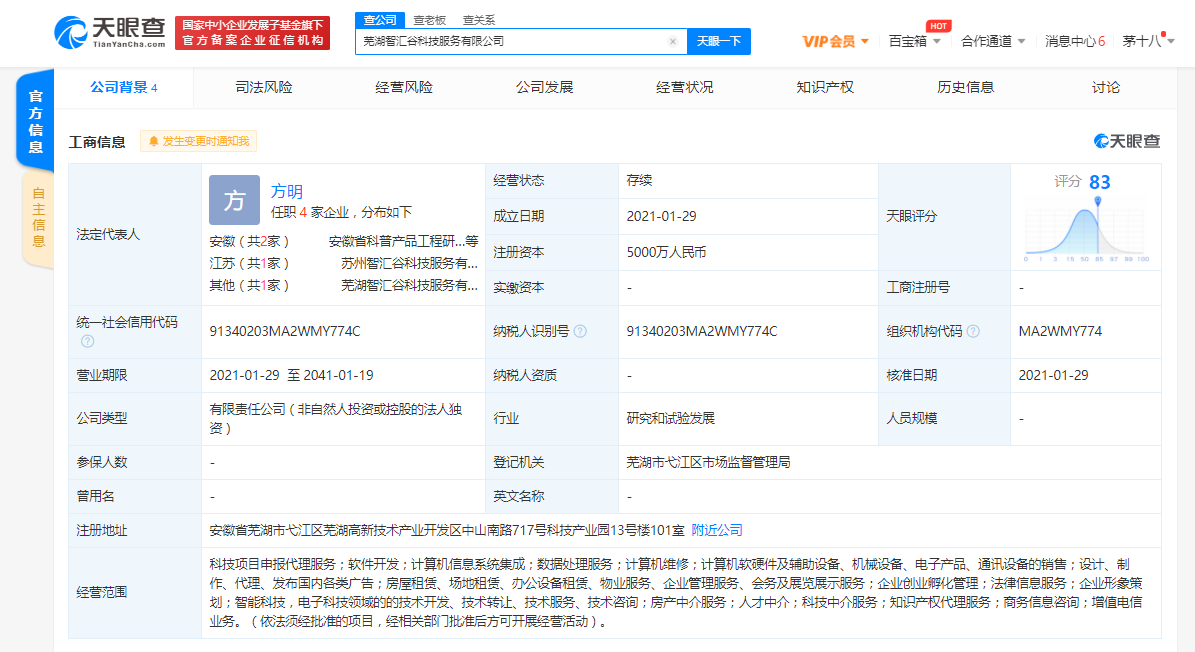
Task: Click help icon next to 统一社会信用代码
Action: 87,342
